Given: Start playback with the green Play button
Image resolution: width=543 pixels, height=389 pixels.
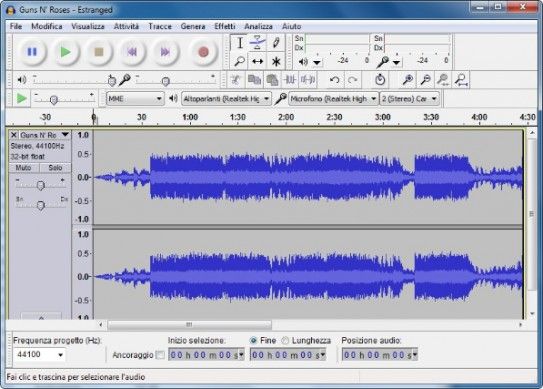Looking at the screenshot, I should (65, 52).
